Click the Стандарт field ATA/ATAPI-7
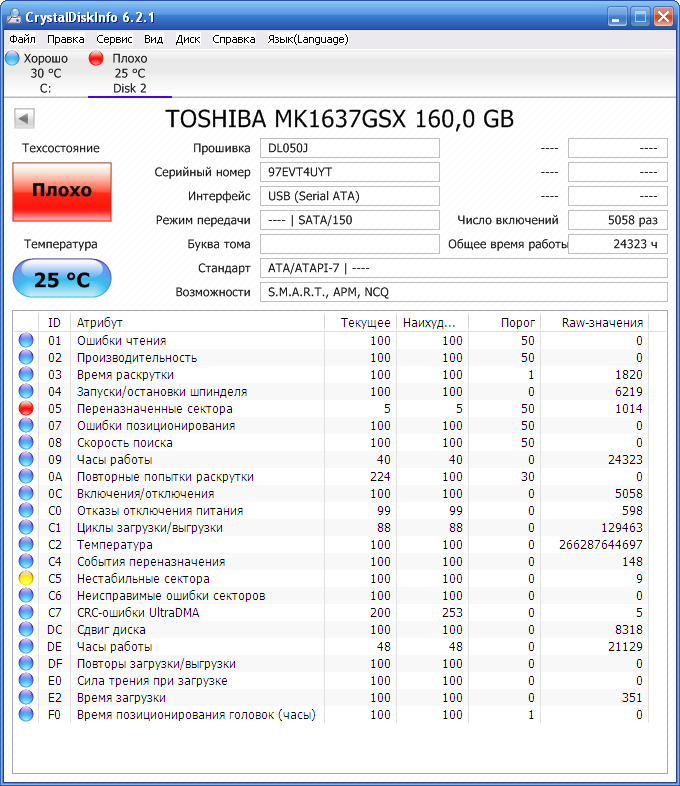 (x=464, y=268)
